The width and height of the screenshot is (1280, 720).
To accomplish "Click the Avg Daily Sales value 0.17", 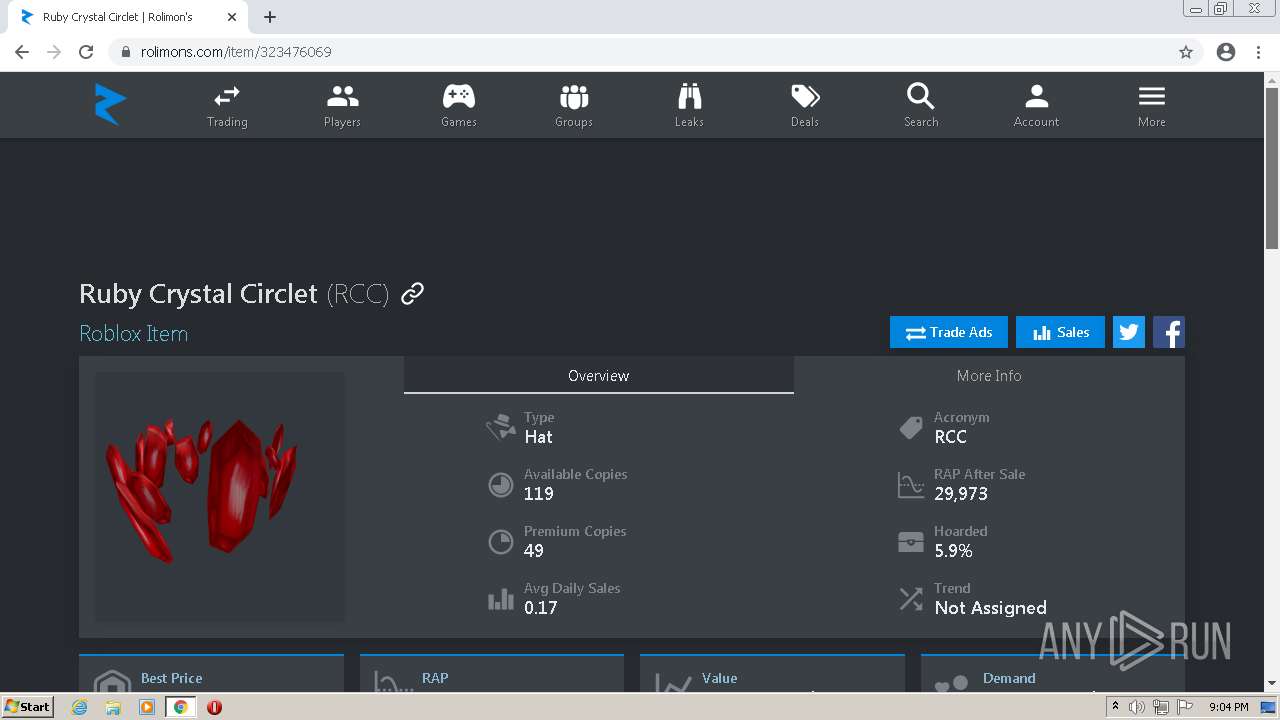I will (541, 608).
